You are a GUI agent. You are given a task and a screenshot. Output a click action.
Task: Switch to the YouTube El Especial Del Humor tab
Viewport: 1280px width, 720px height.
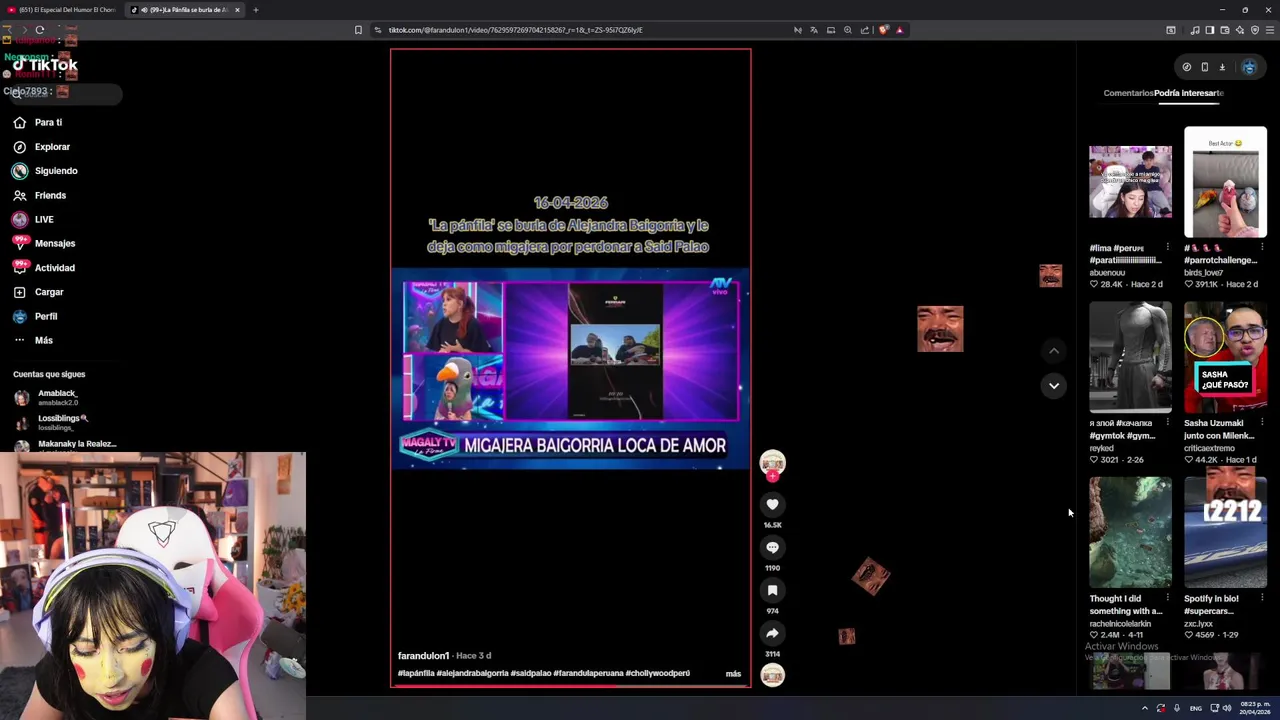tap(62, 10)
